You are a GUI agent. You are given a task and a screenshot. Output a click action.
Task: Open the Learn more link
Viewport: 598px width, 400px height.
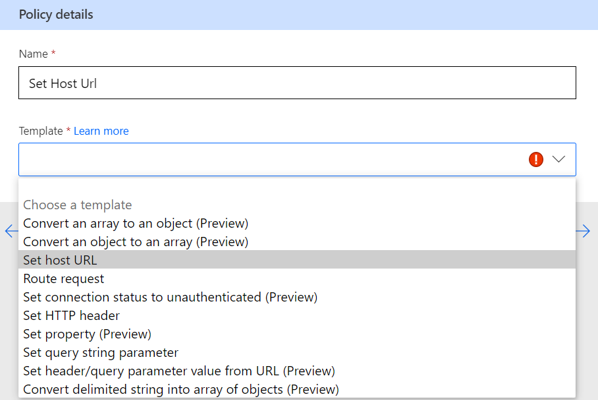[101, 131]
